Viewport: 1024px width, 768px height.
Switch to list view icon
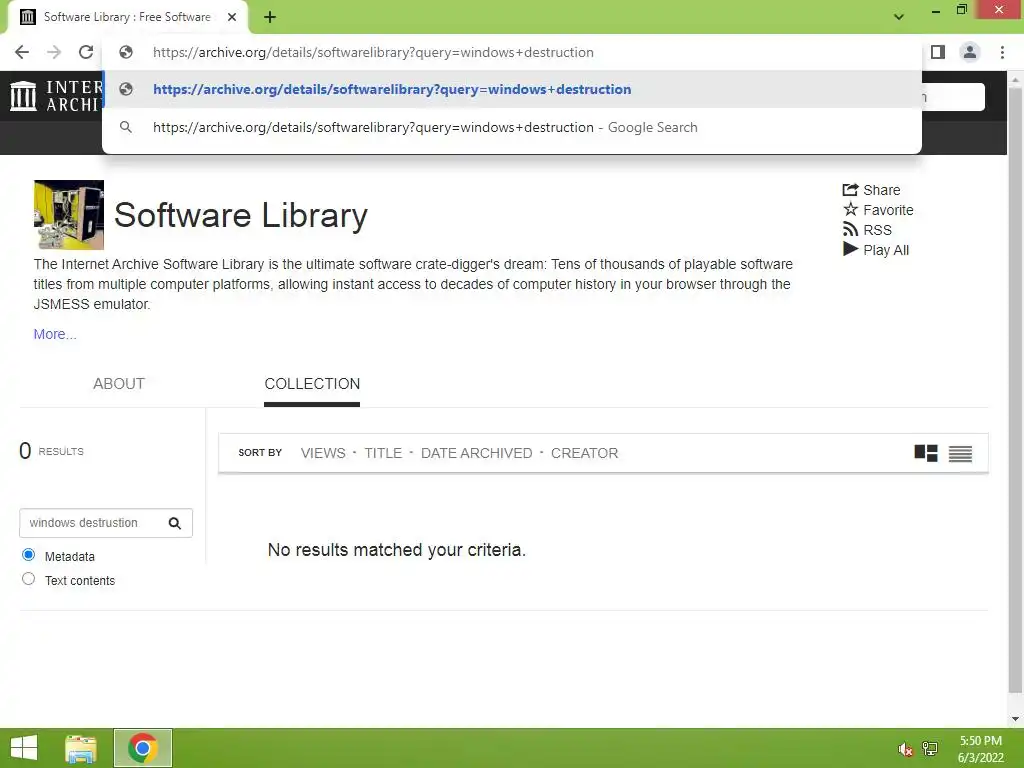point(960,453)
